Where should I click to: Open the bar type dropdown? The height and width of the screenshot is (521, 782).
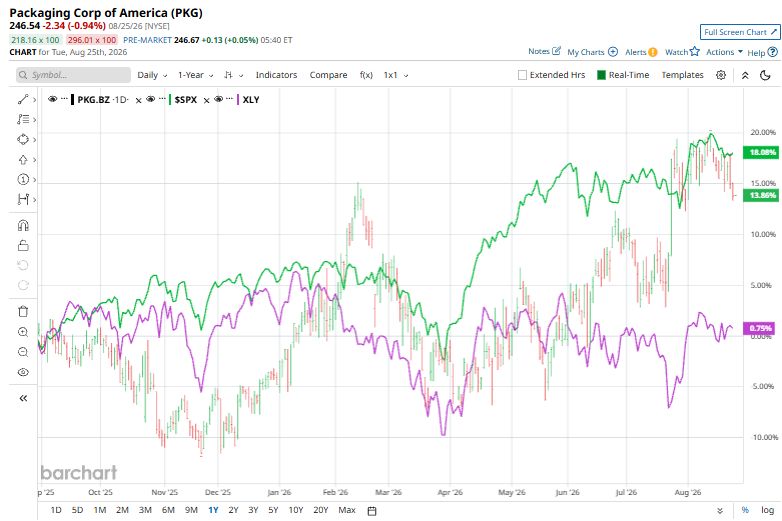point(233,75)
